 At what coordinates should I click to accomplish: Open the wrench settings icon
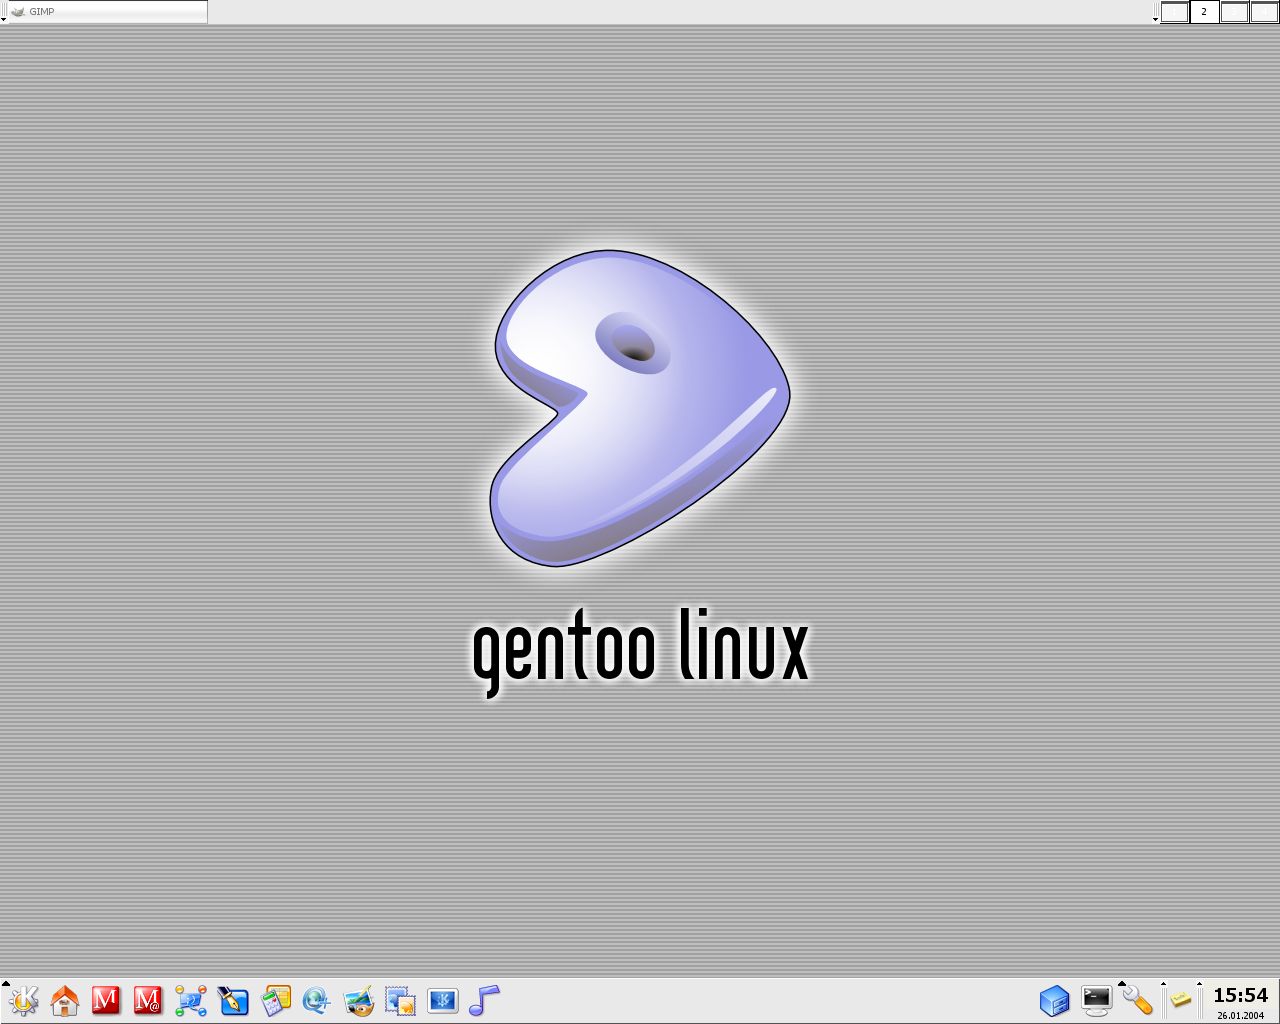pos(1138,1000)
